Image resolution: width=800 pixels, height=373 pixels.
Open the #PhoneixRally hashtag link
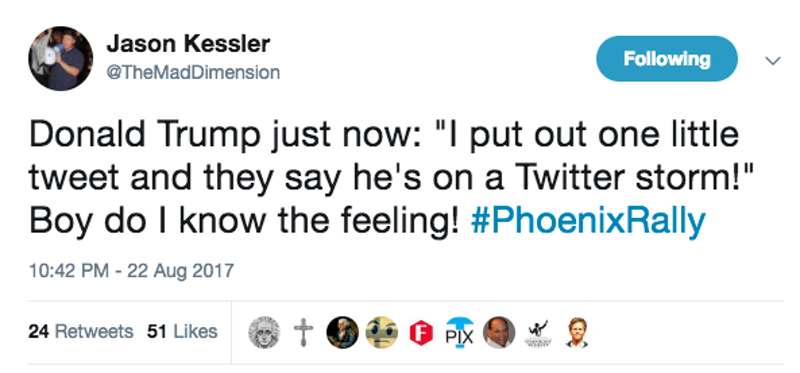pos(588,220)
